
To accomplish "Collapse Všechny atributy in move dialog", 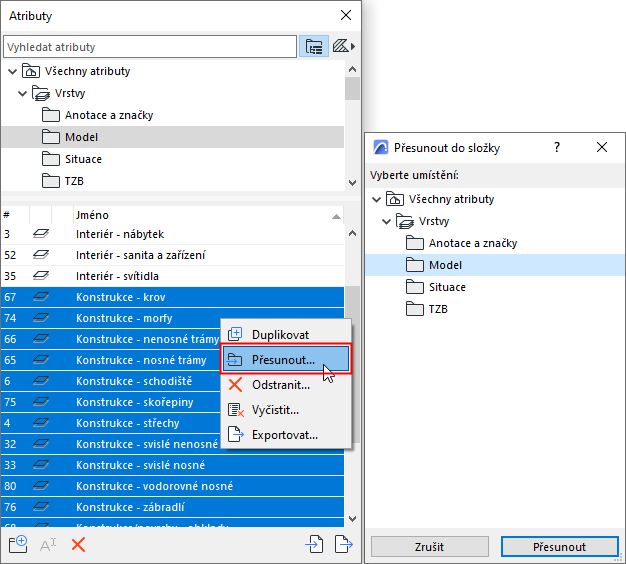I will coord(376,199).
